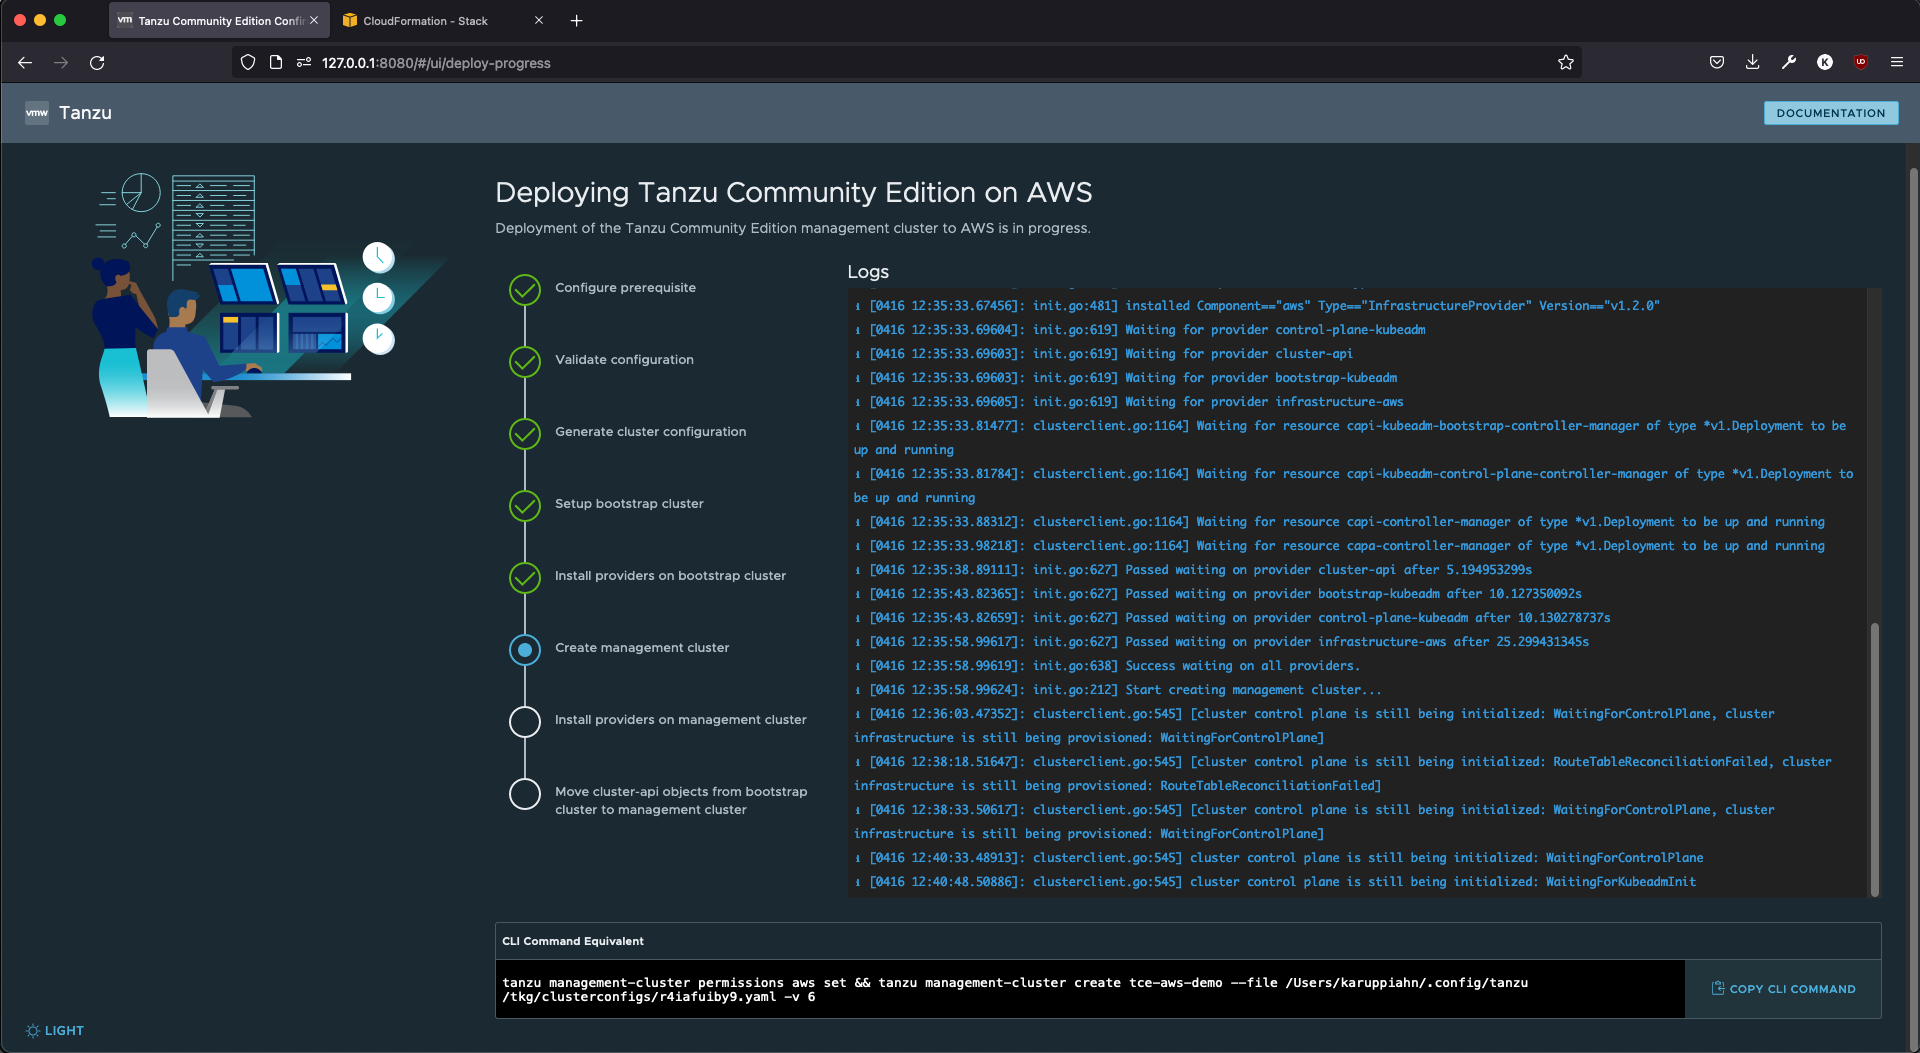The width and height of the screenshot is (1920, 1053).
Task: Switch to the CloudFormation - Stack tab
Action: pyautogui.click(x=444, y=20)
